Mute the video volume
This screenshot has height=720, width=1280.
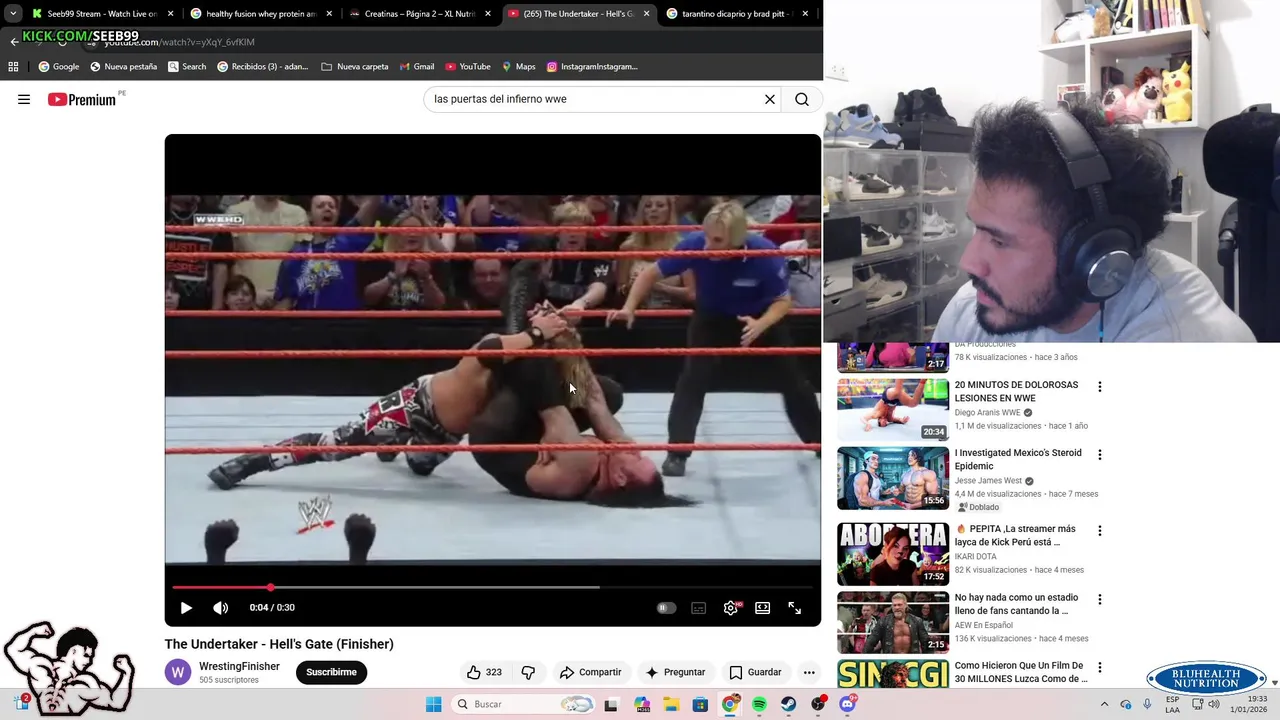coord(221,608)
